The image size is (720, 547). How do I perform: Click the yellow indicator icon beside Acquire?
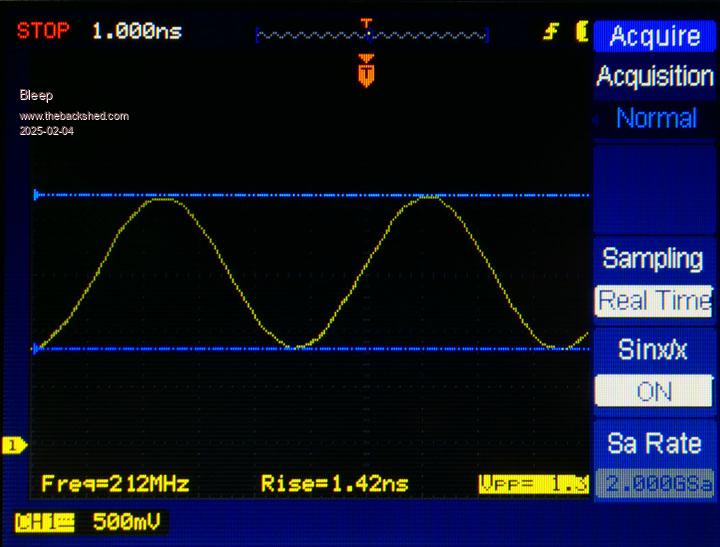(581, 32)
